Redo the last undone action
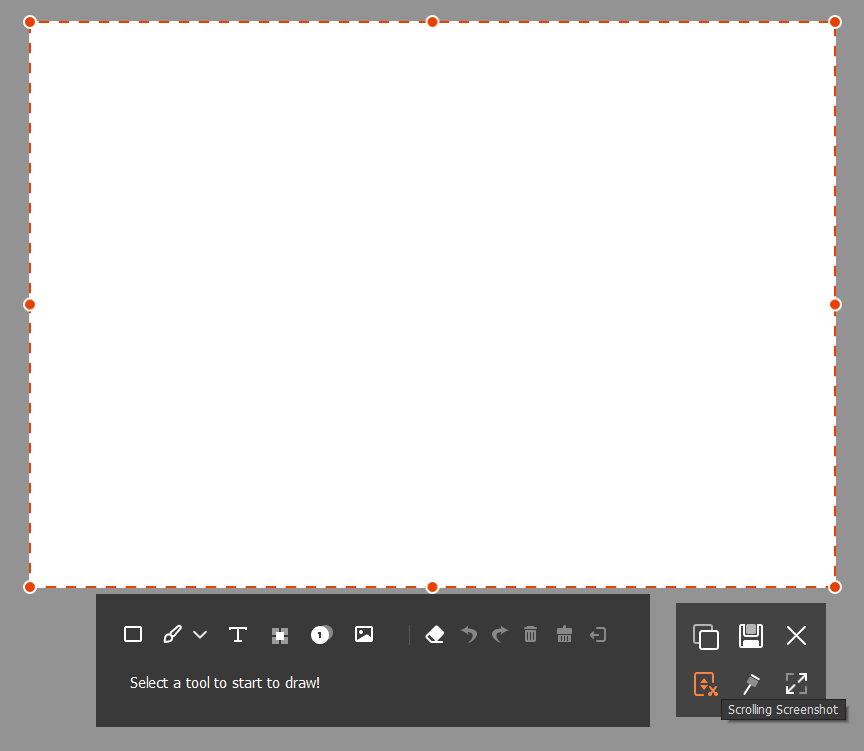Screen dimensions: 864x751 pos(500,635)
